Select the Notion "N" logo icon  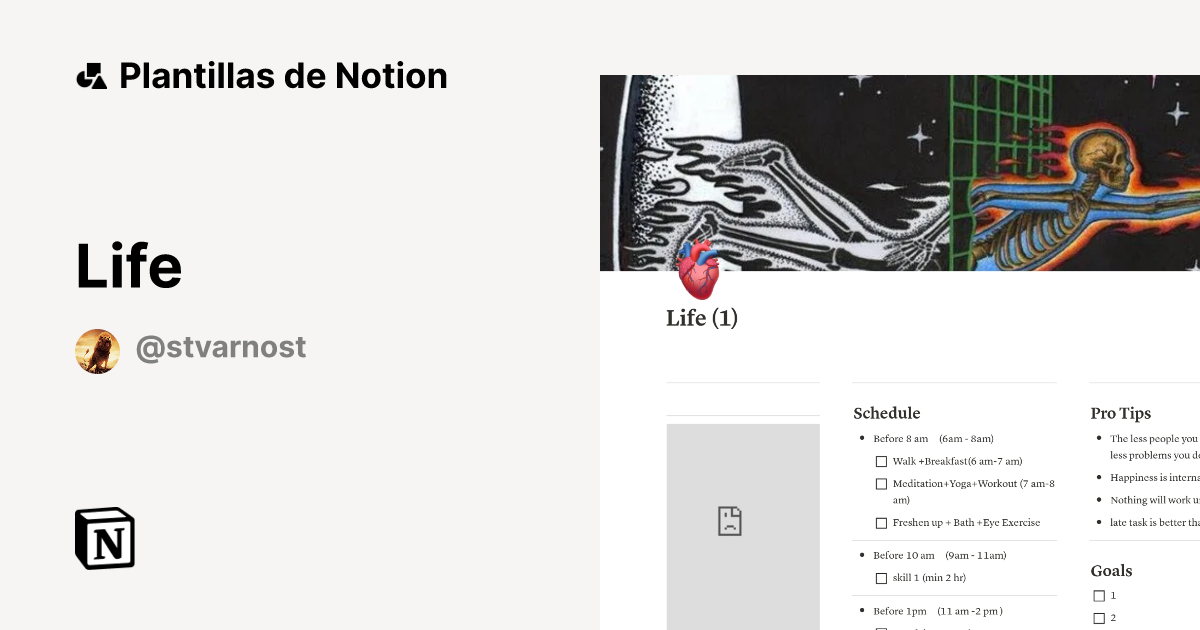104,538
